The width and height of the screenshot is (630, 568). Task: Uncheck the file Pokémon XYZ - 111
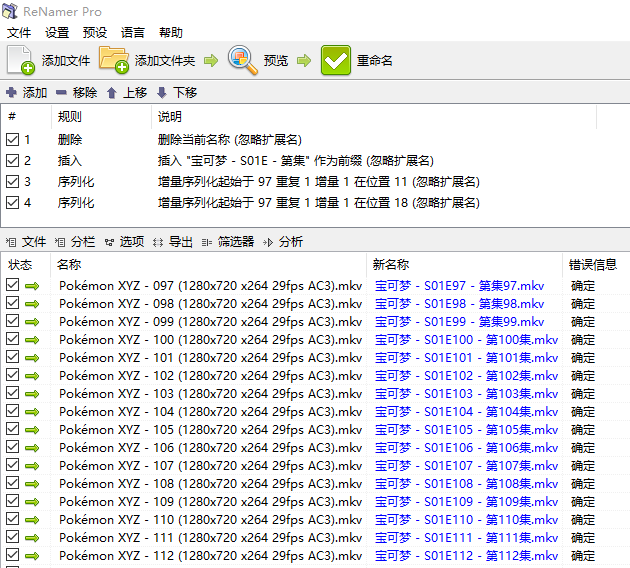[x=12, y=537]
